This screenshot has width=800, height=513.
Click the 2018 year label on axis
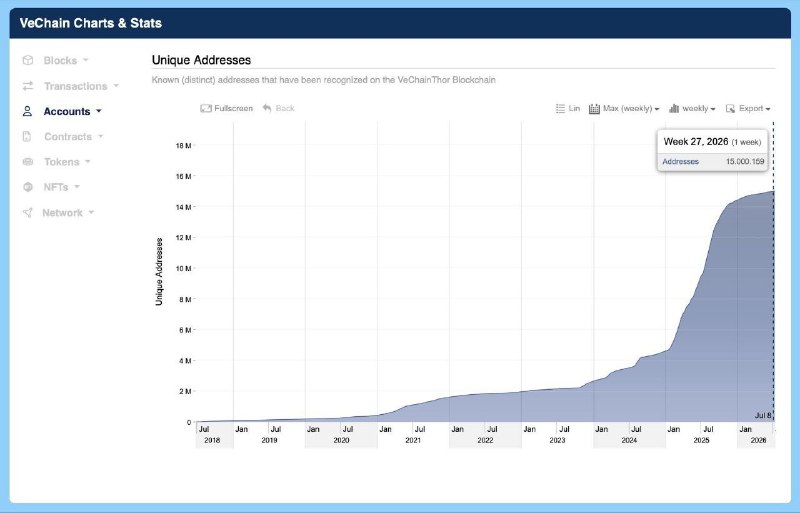(x=212, y=440)
